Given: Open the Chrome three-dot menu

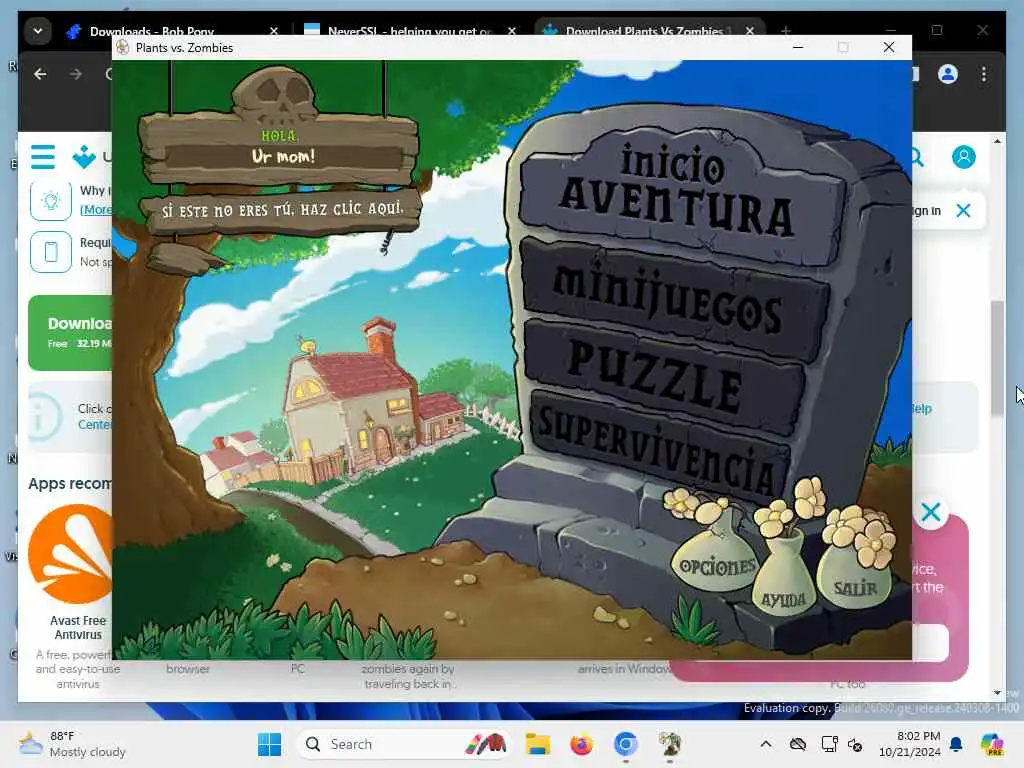Looking at the screenshot, I should pos(984,74).
